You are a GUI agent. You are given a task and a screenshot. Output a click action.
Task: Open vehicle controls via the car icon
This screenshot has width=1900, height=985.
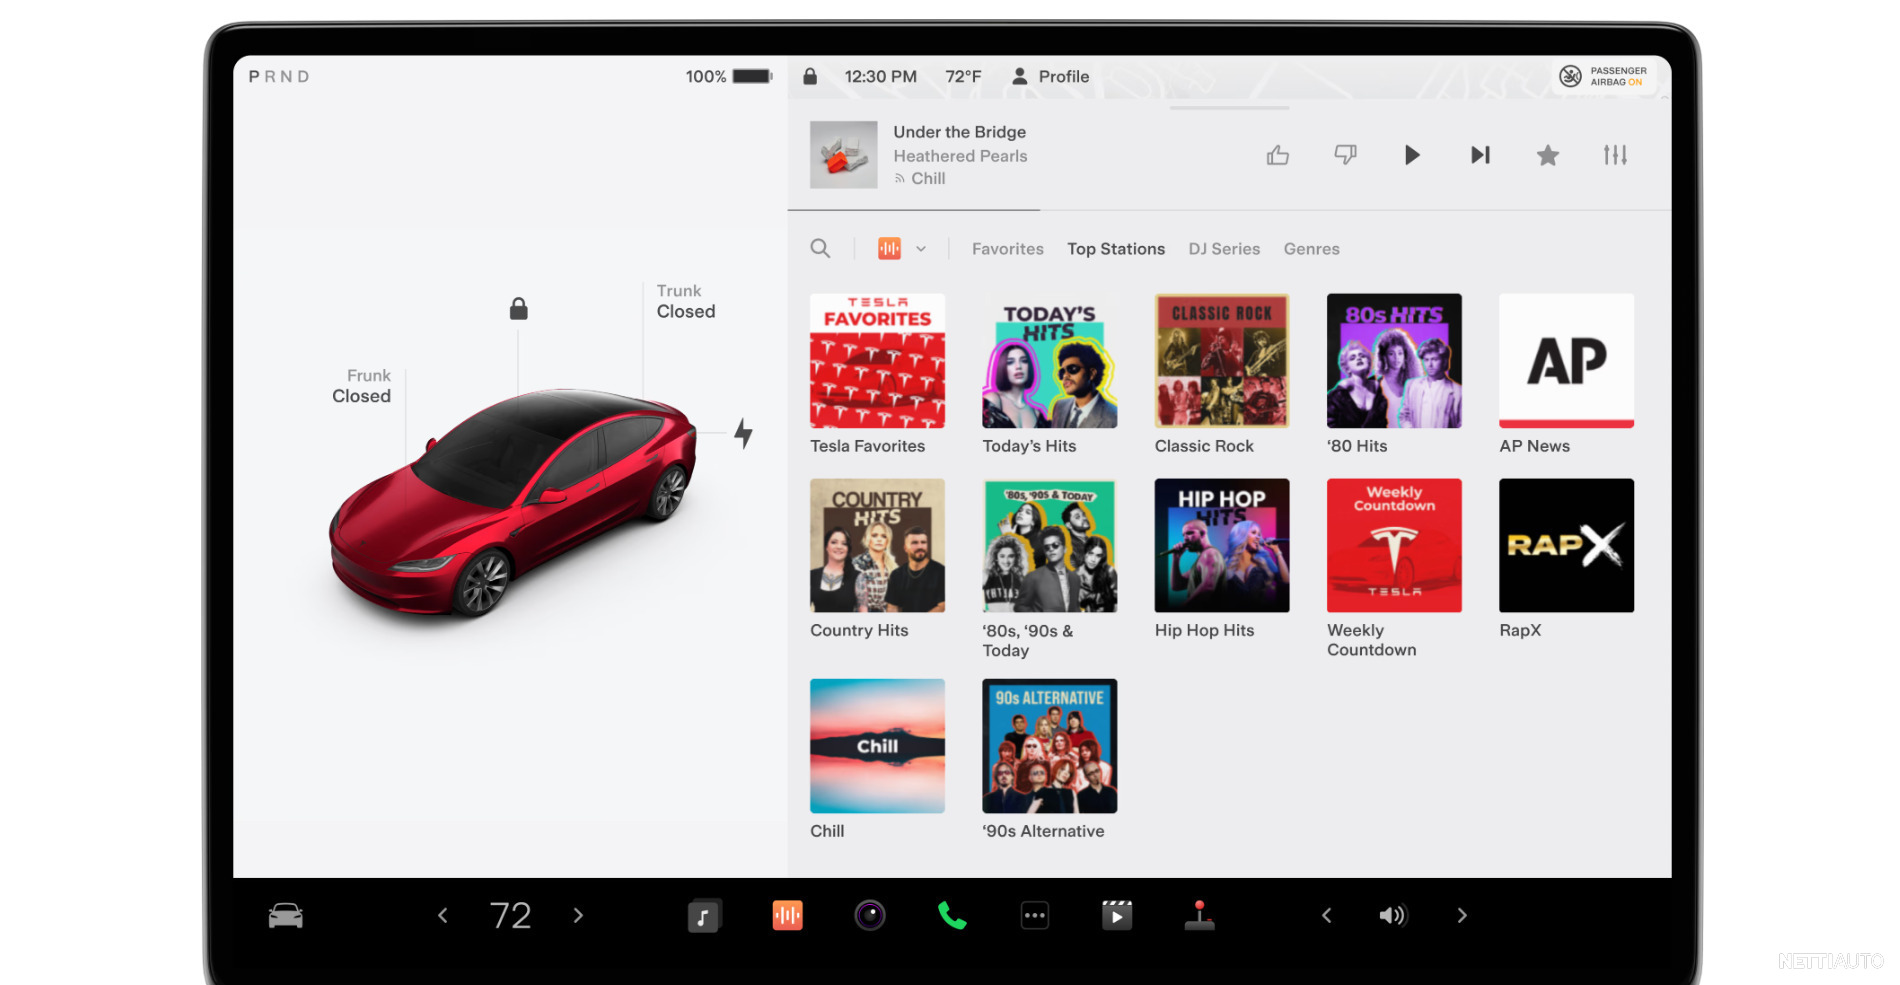(x=286, y=915)
